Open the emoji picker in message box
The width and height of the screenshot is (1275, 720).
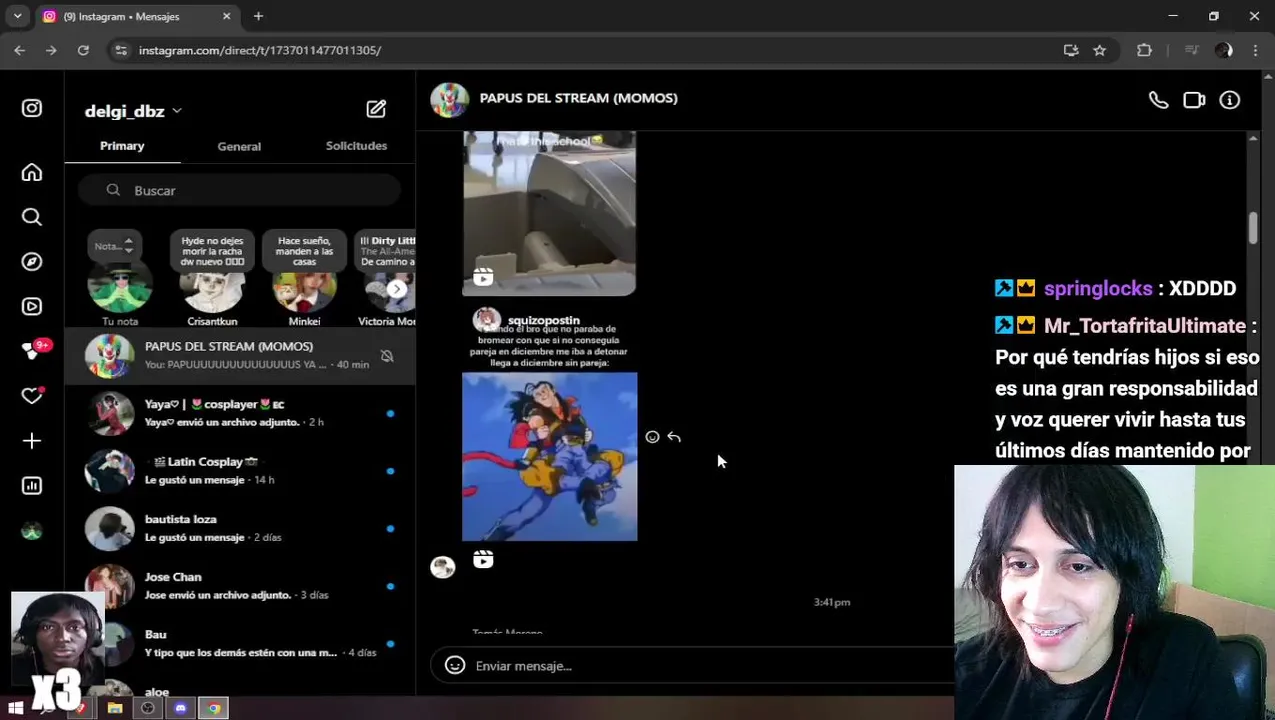click(455, 665)
